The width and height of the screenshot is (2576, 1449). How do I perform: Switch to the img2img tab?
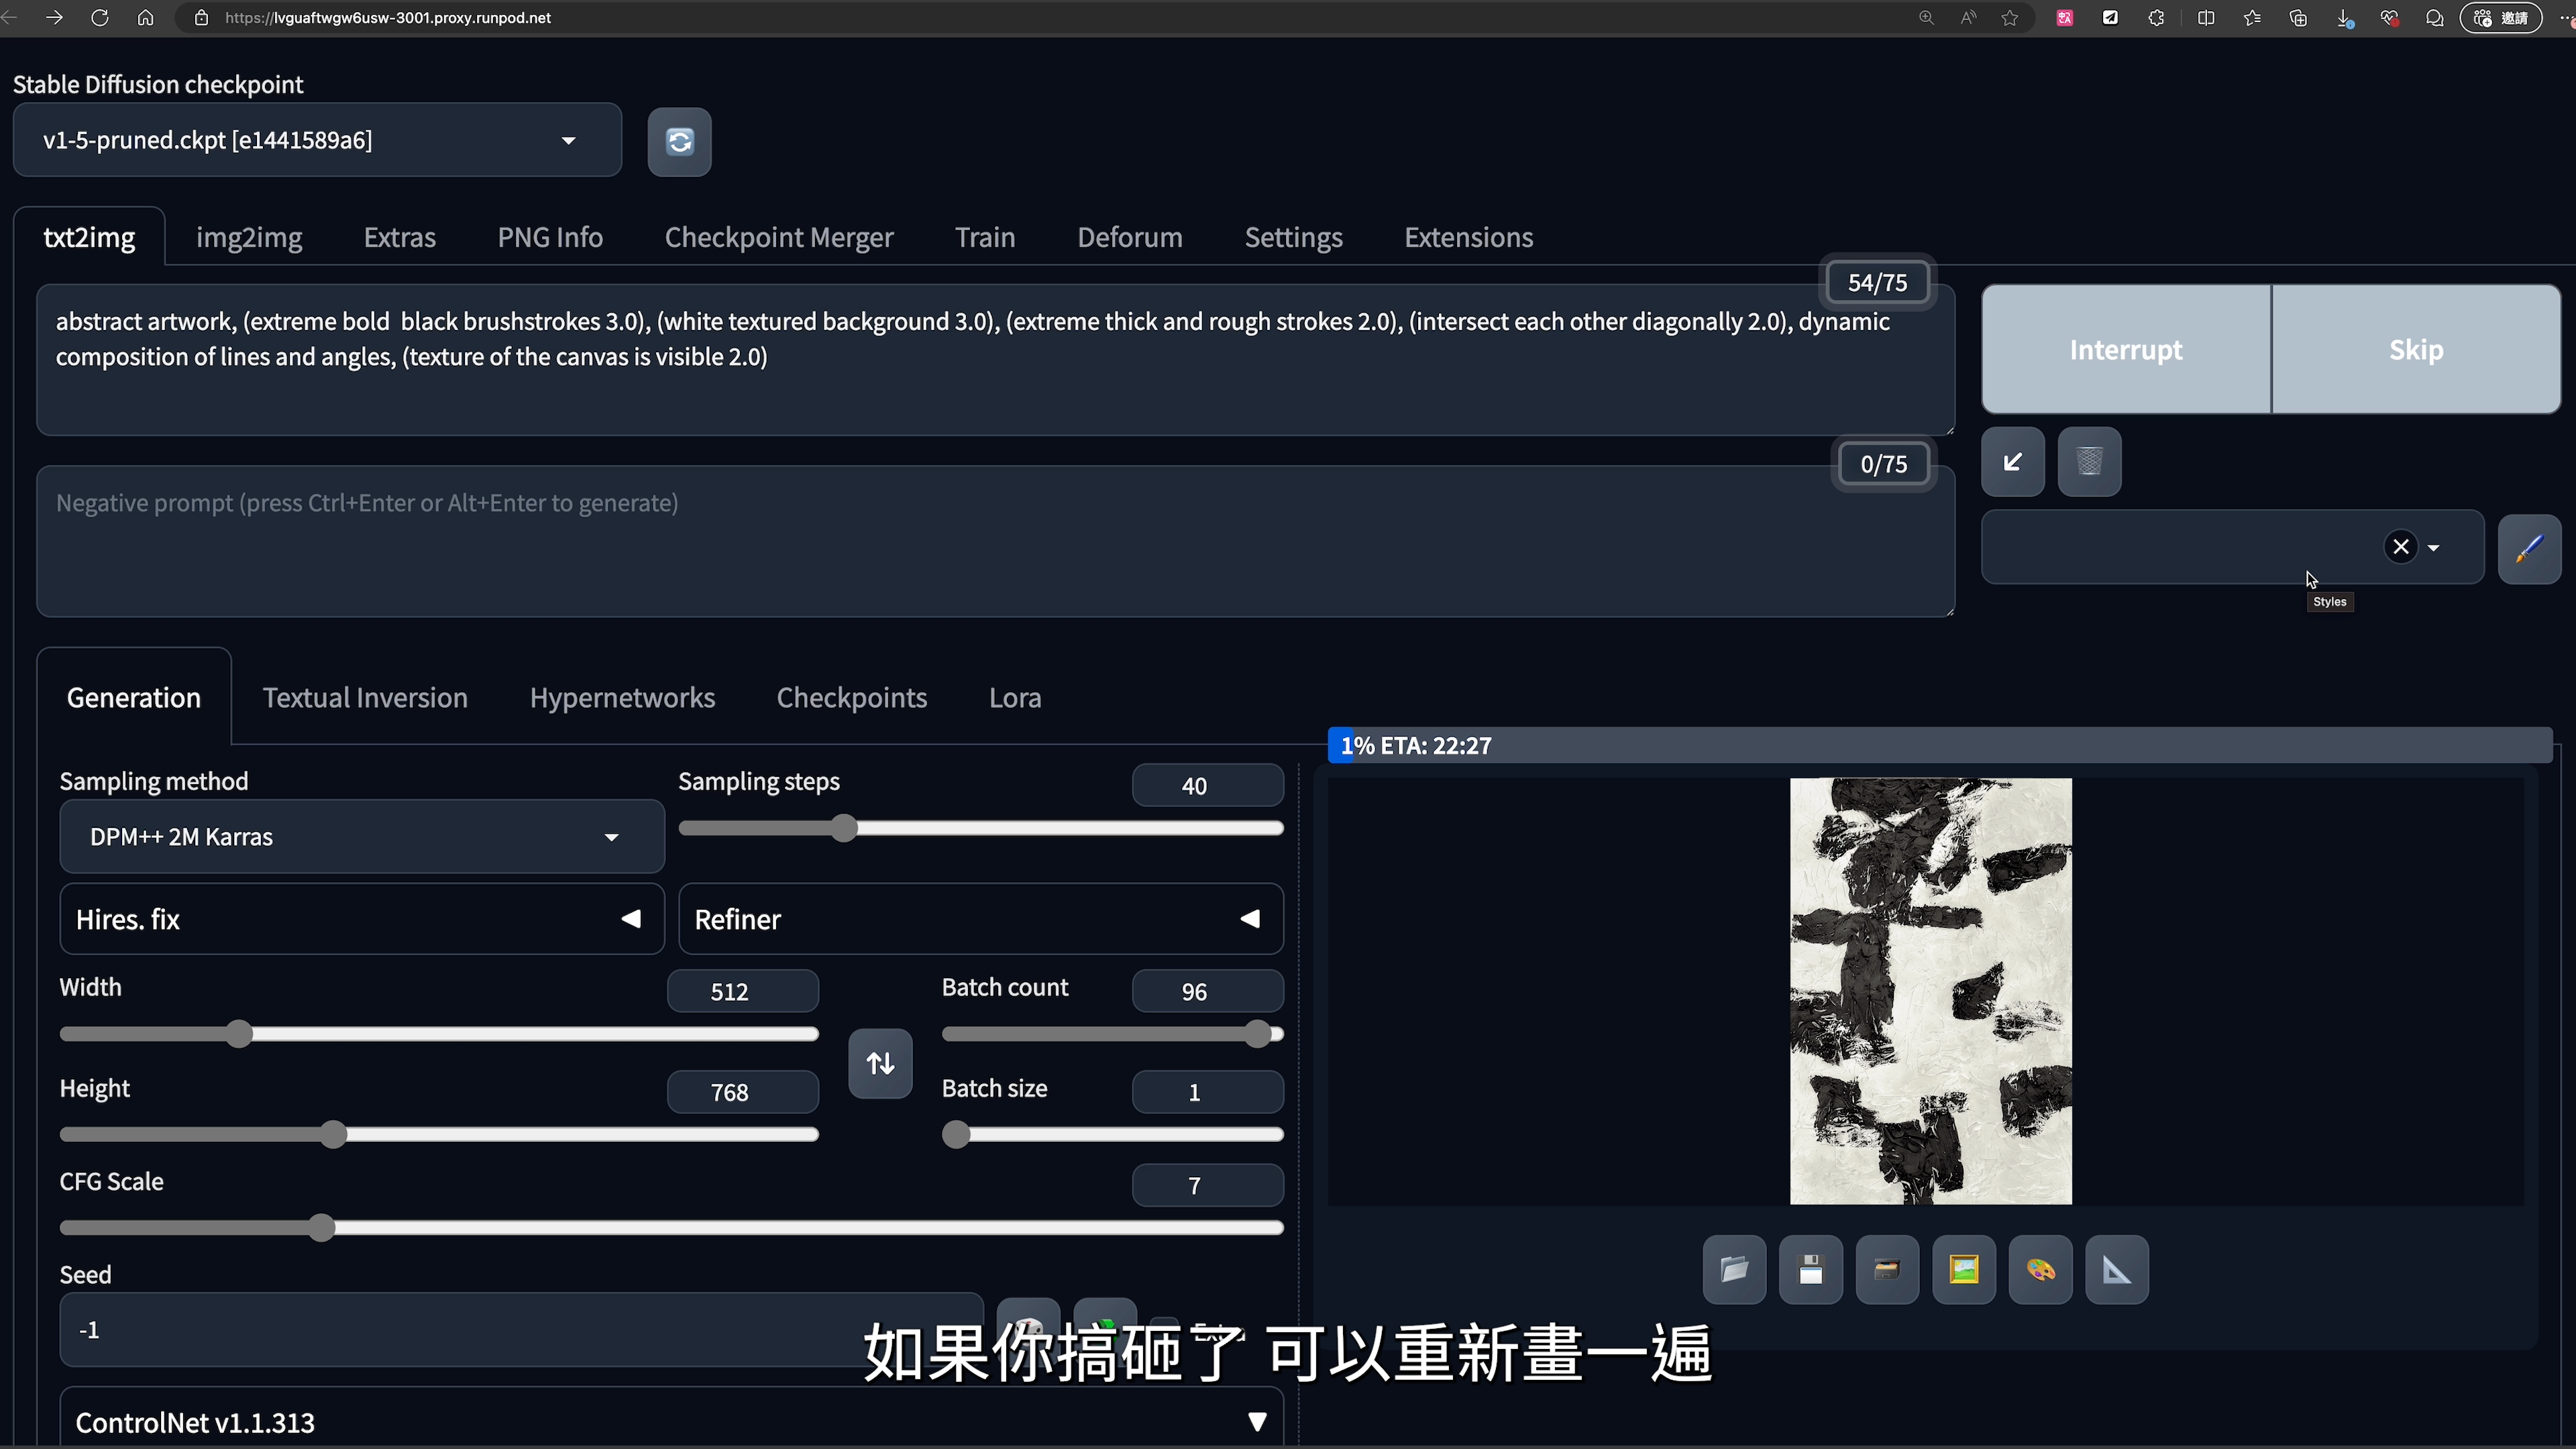(249, 238)
